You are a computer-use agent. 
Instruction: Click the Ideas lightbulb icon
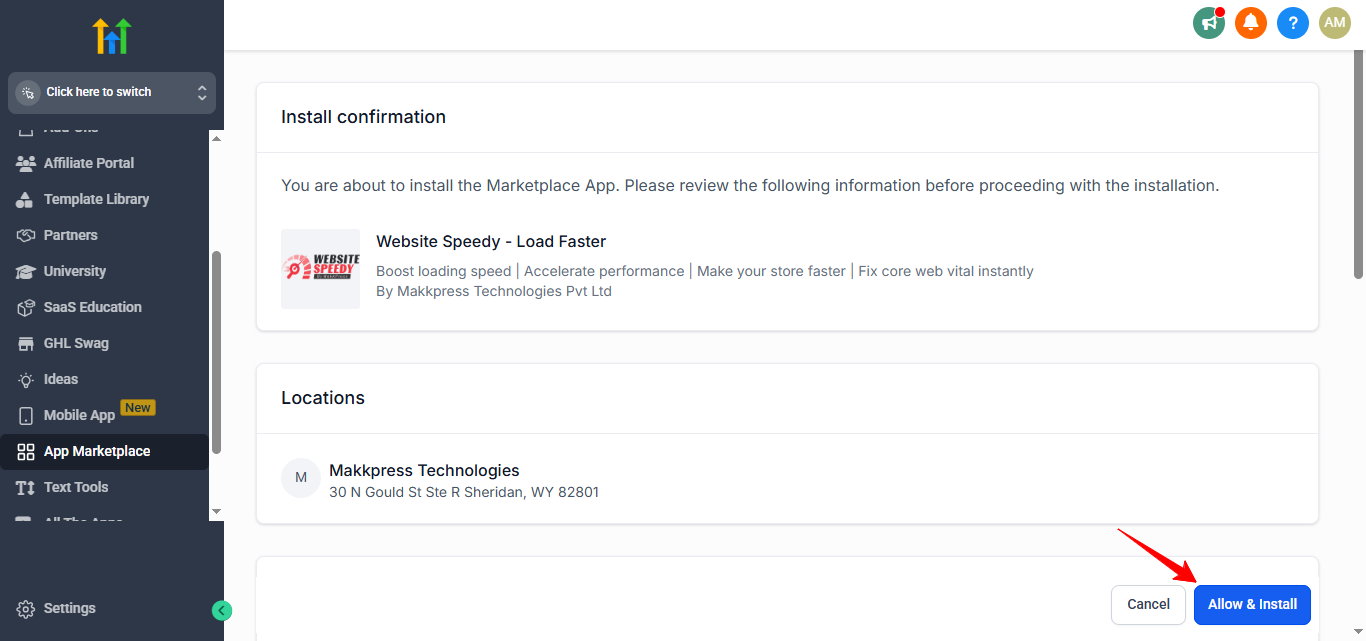point(26,379)
